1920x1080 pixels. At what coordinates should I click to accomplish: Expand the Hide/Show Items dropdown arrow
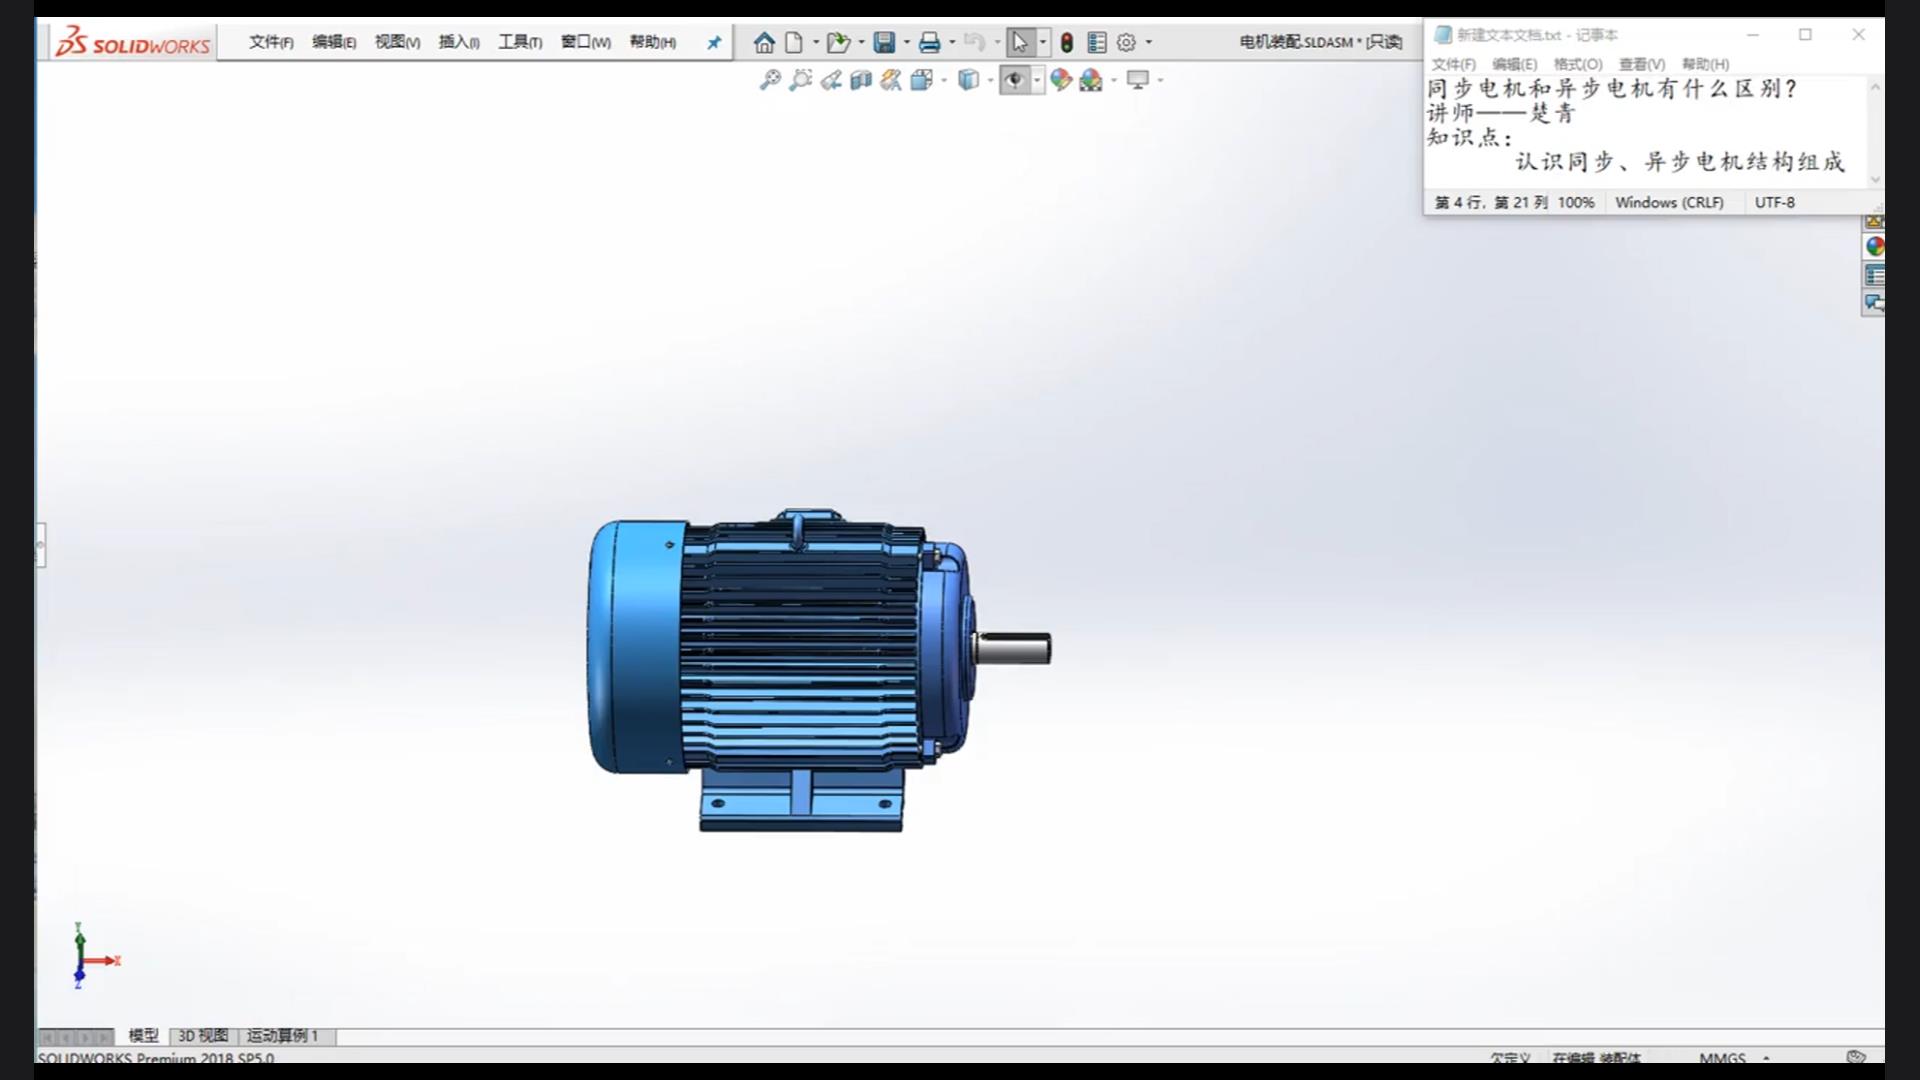[x=1037, y=80]
